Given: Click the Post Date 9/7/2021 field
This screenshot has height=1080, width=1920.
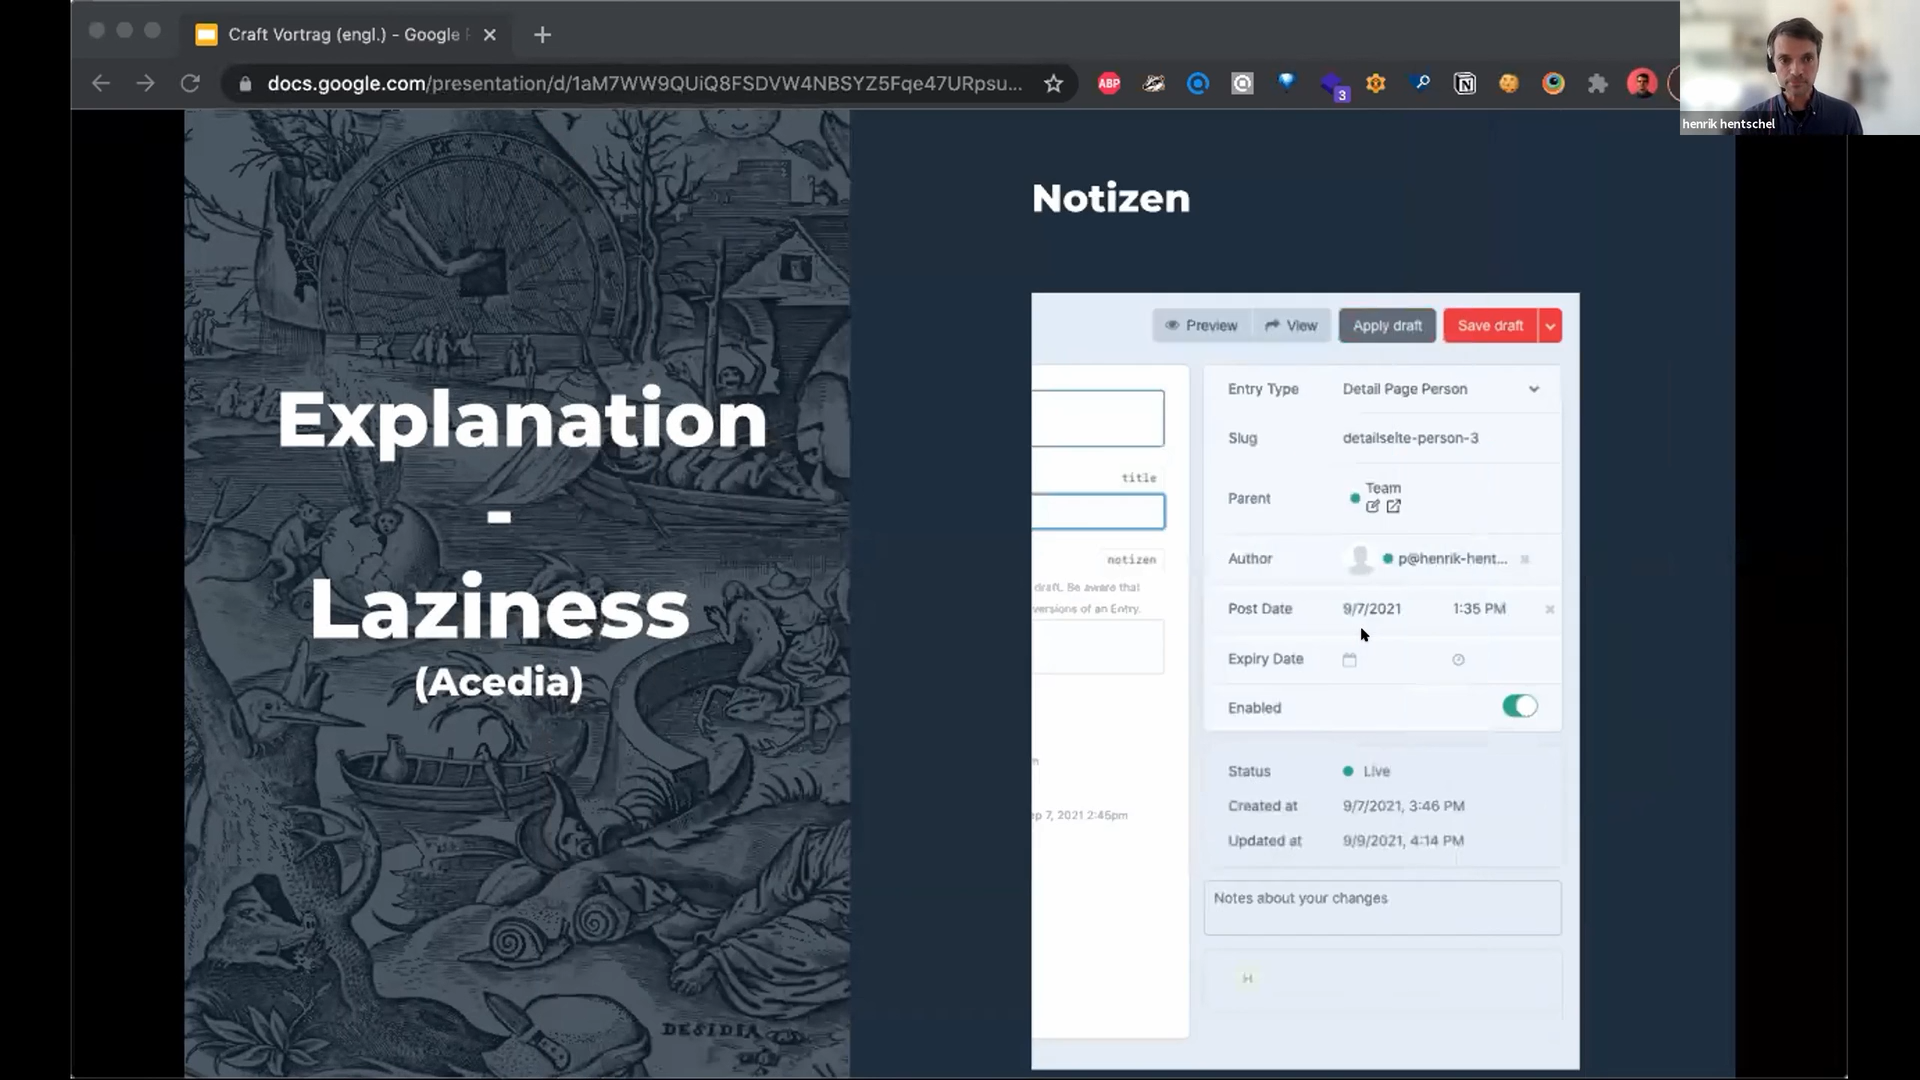Looking at the screenshot, I should [1372, 609].
